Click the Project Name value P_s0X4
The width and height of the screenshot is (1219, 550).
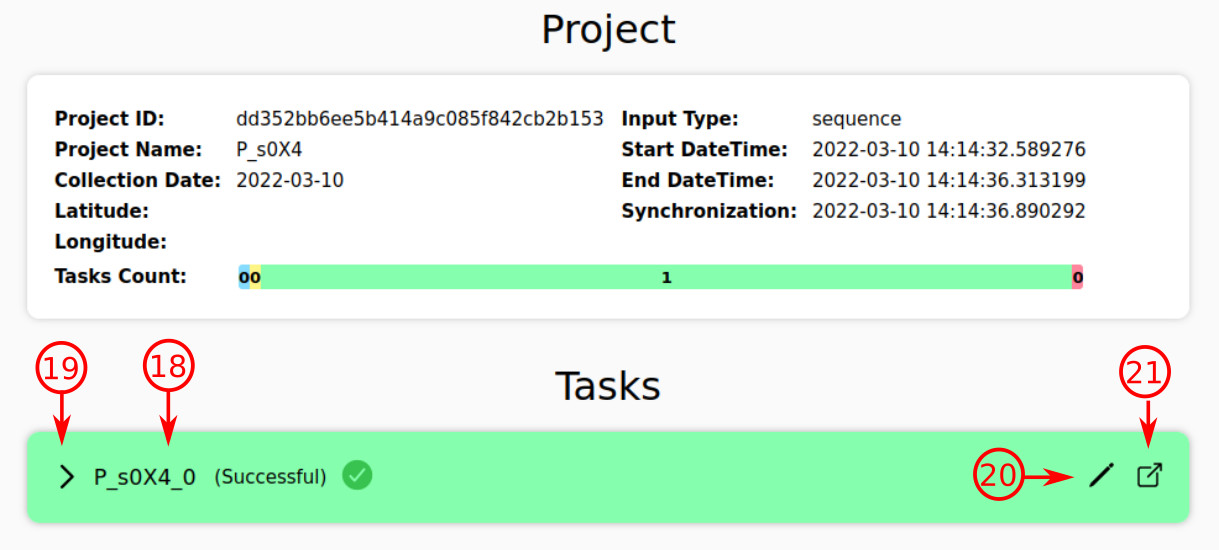pyautogui.click(x=269, y=150)
